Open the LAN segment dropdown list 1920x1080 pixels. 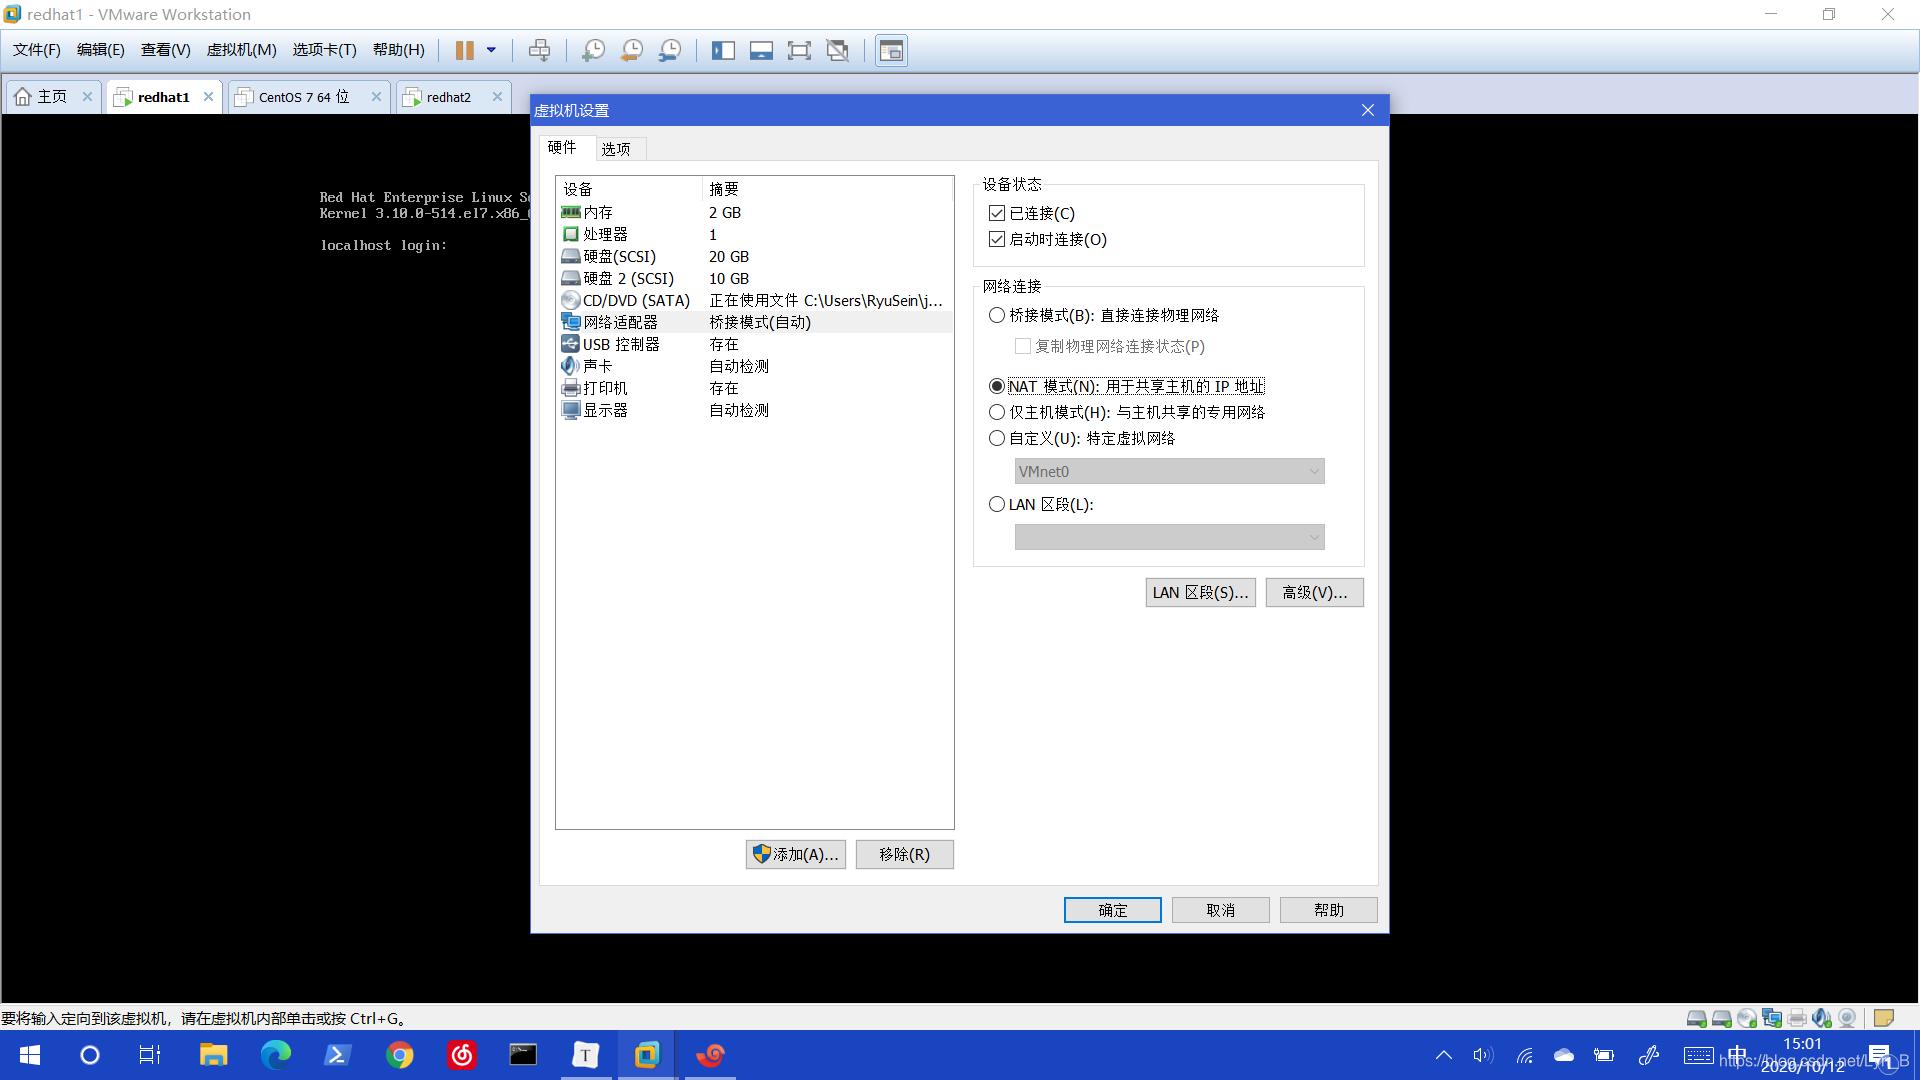1169,537
